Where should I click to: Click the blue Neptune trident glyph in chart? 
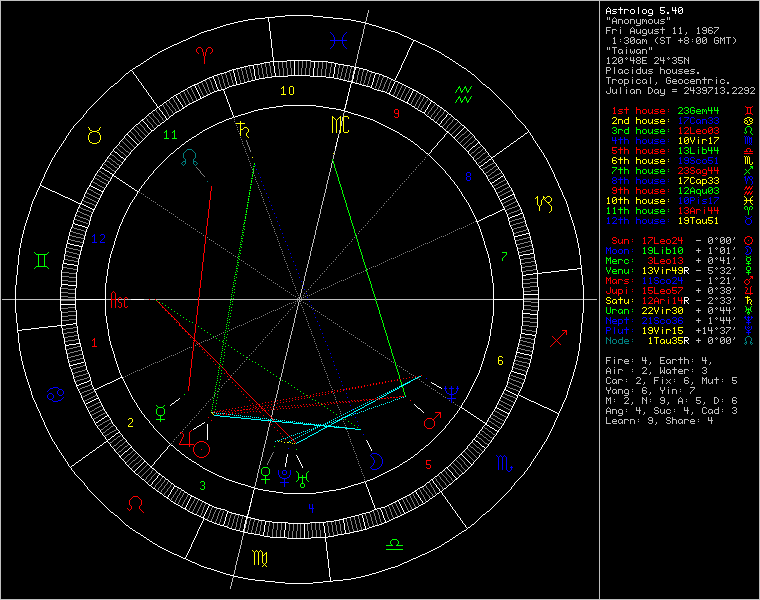451,394
